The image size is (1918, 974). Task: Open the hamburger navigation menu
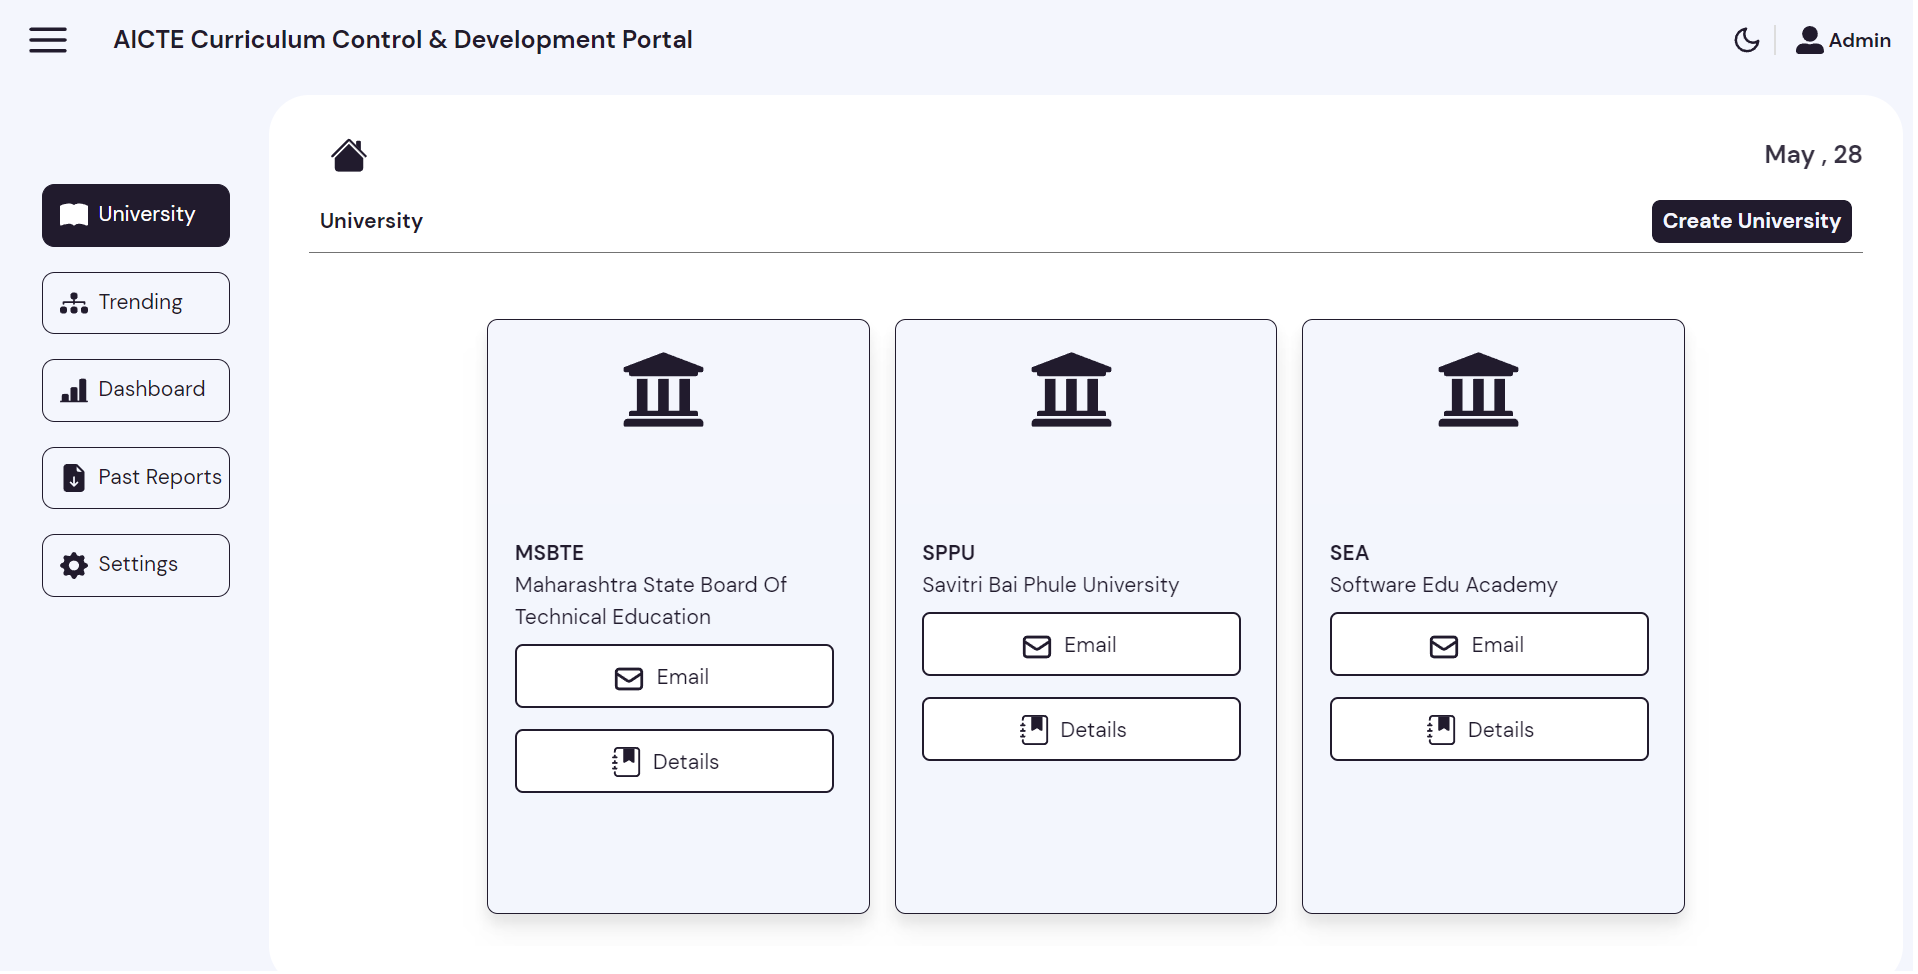tap(48, 40)
